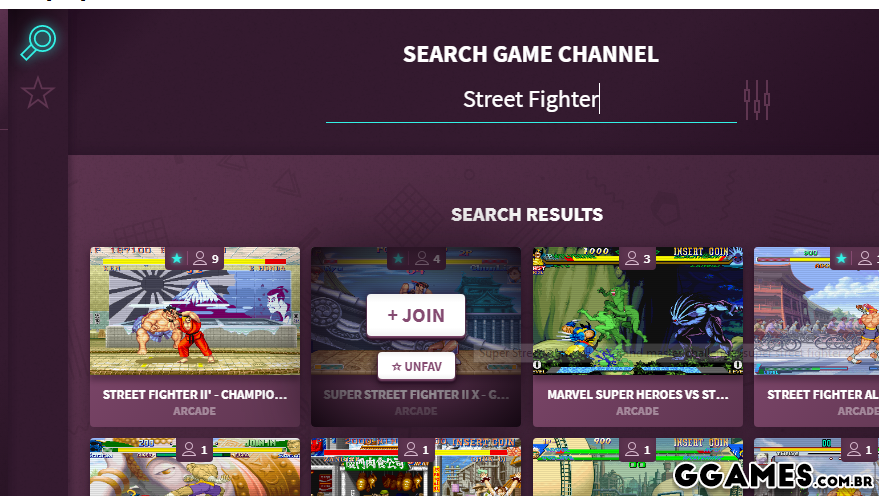The height and width of the screenshot is (496, 879).
Task: Select the Marvel Super Heroes VS title text
Action: pos(637,395)
